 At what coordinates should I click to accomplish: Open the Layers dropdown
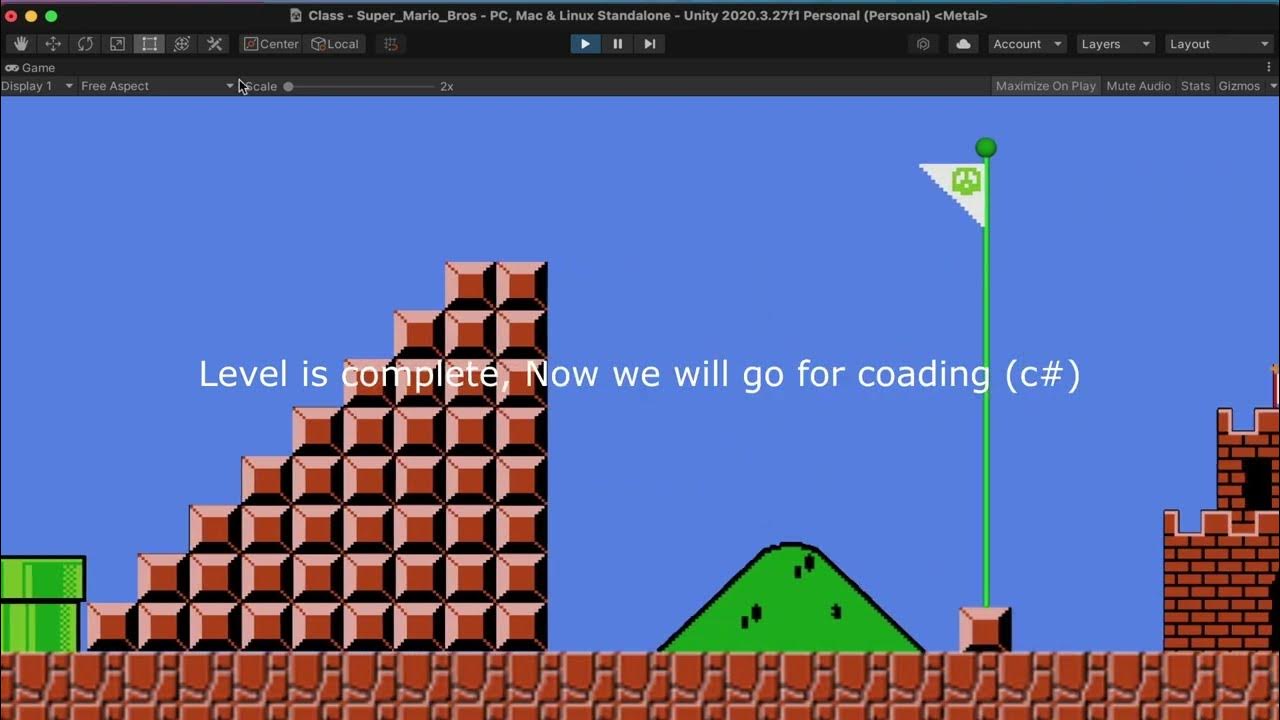point(1115,44)
